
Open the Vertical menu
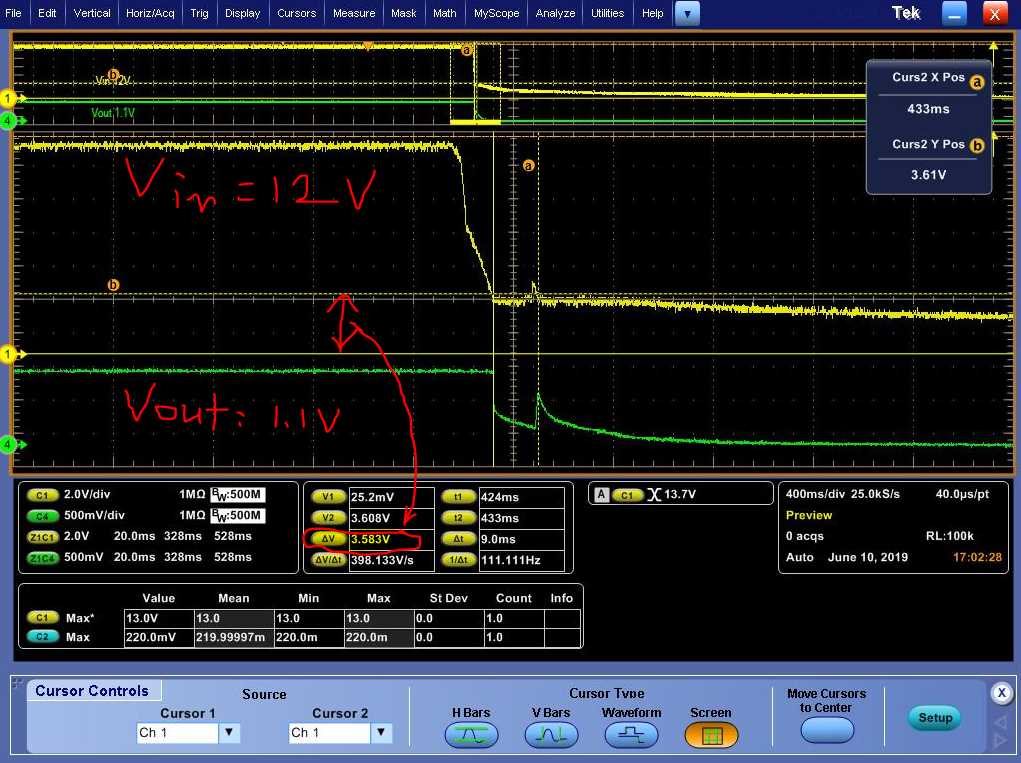pyautogui.click(x=91, y=13)
